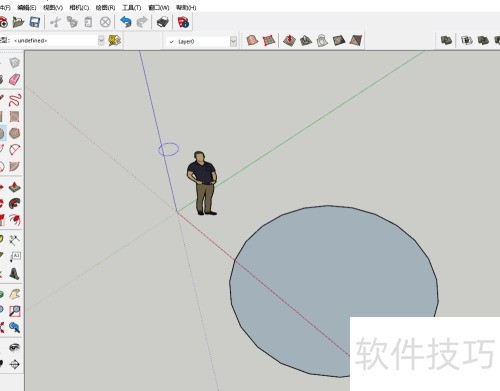Select the Dimension tool
The image size is (500, 391).
pyautogui.click(x=14, y=240)
